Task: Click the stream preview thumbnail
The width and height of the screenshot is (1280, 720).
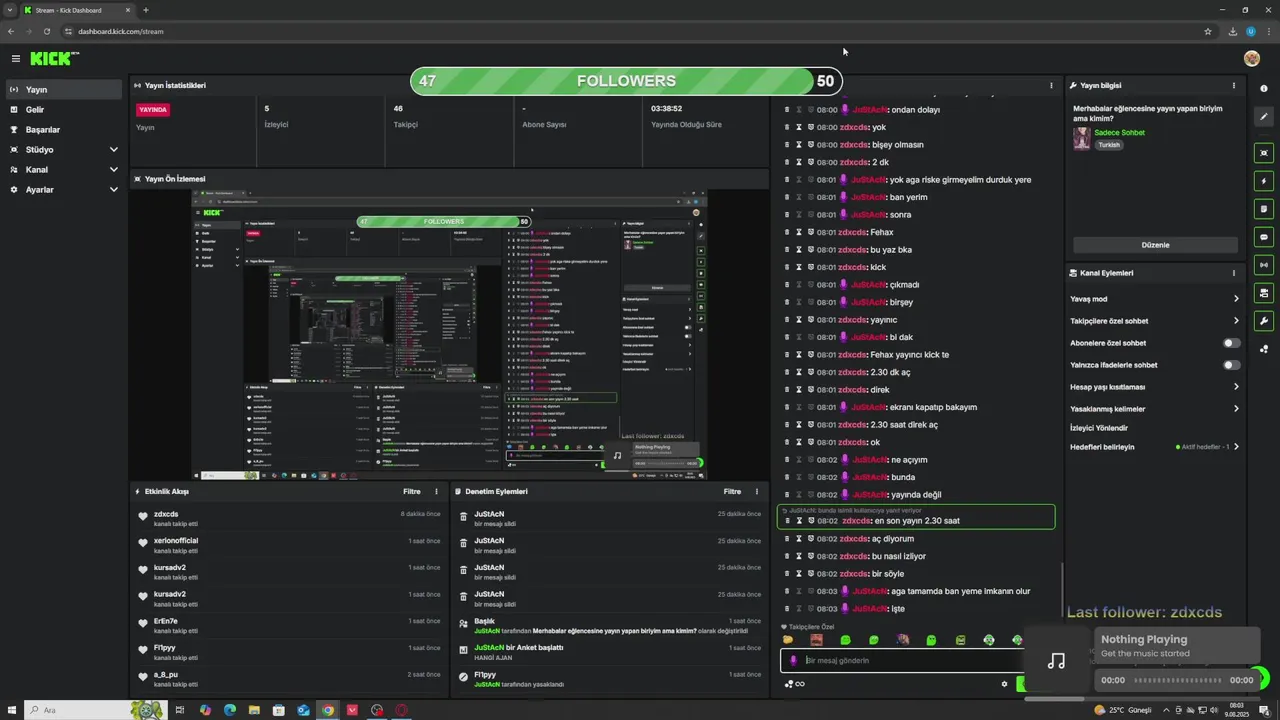Action: coord(449,335)
